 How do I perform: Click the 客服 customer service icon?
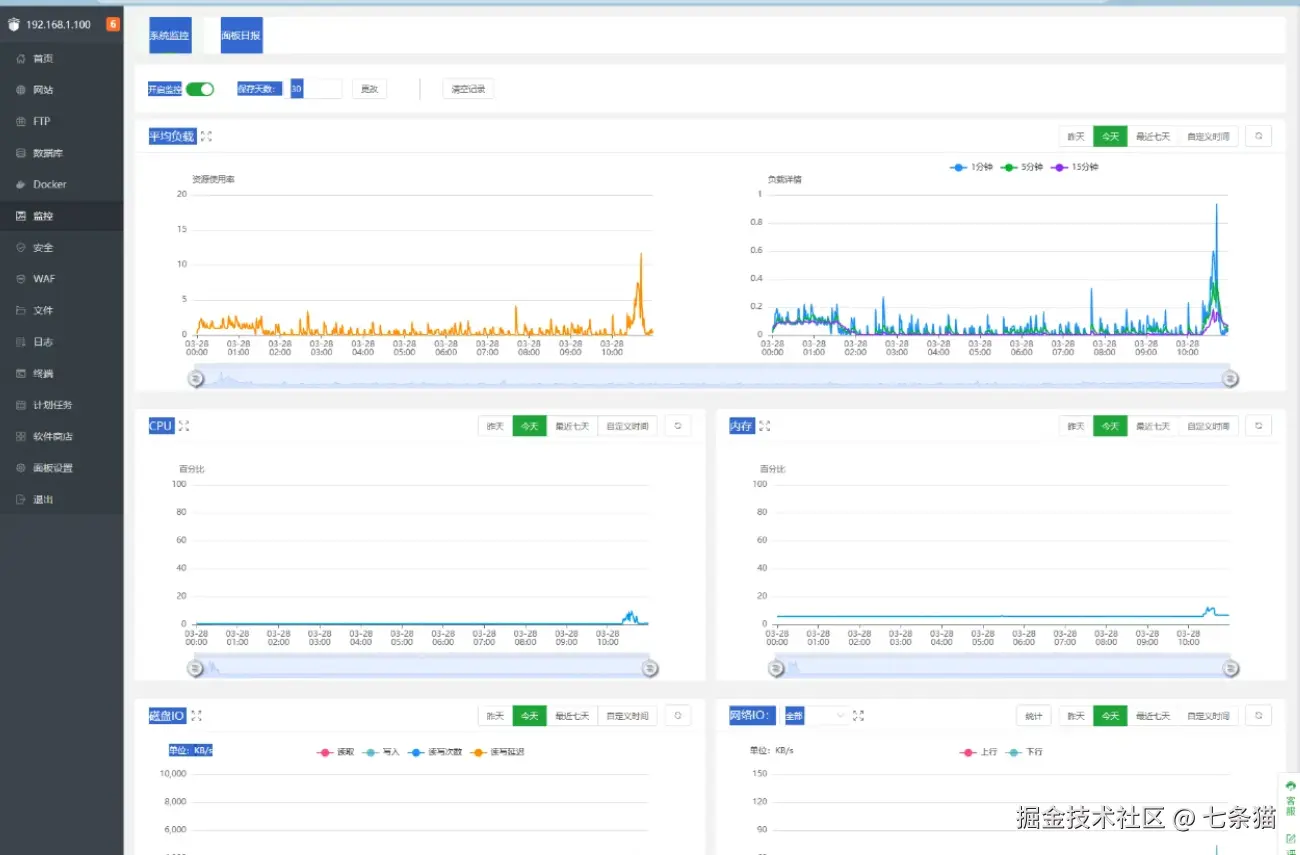1290,797
